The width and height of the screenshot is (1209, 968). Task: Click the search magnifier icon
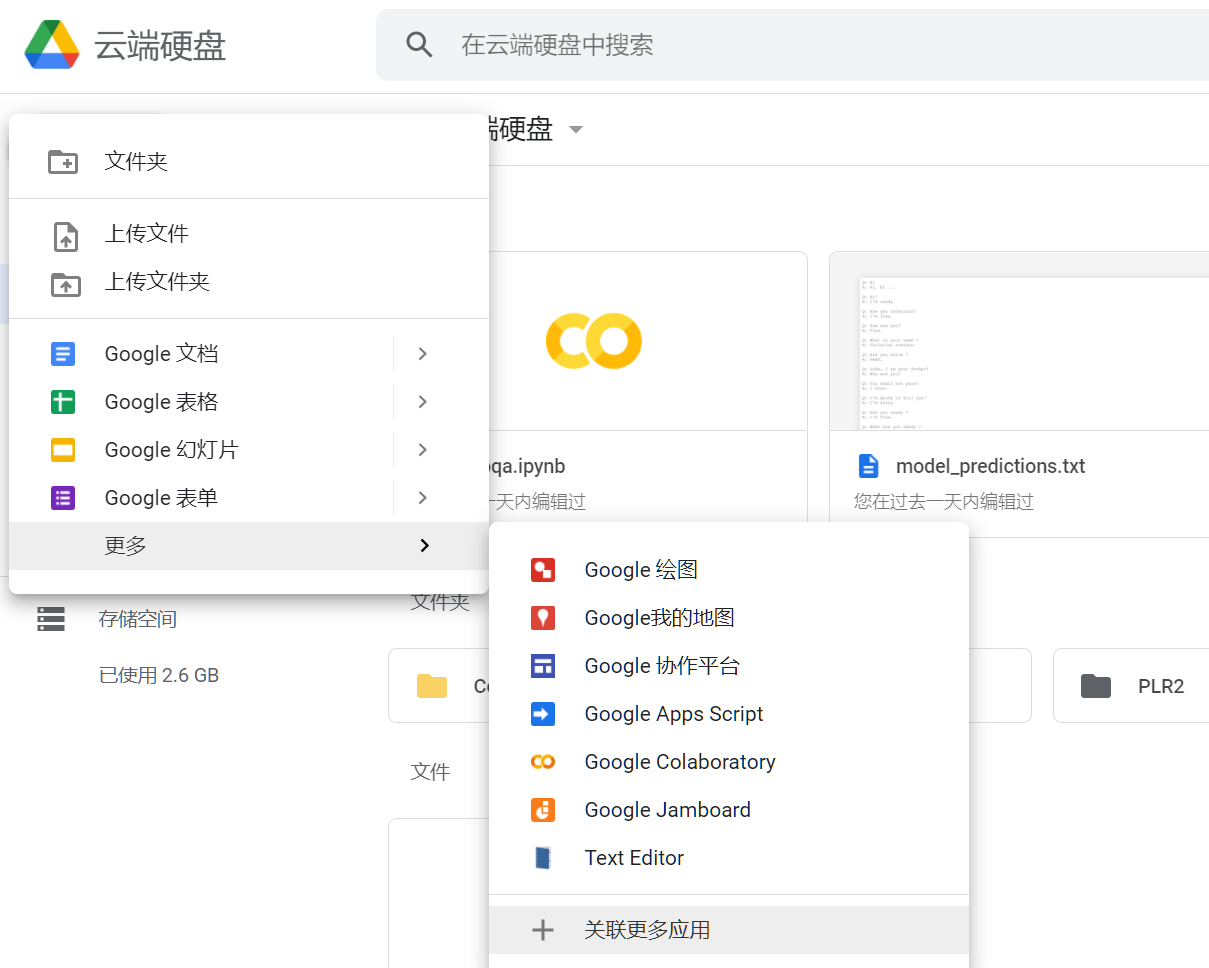[419, 45]
